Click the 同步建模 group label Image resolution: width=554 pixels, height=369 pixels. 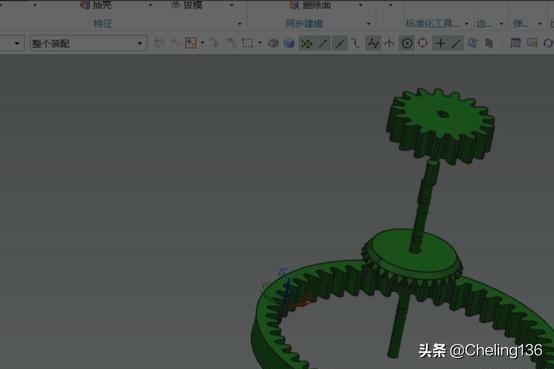[304, 24]
